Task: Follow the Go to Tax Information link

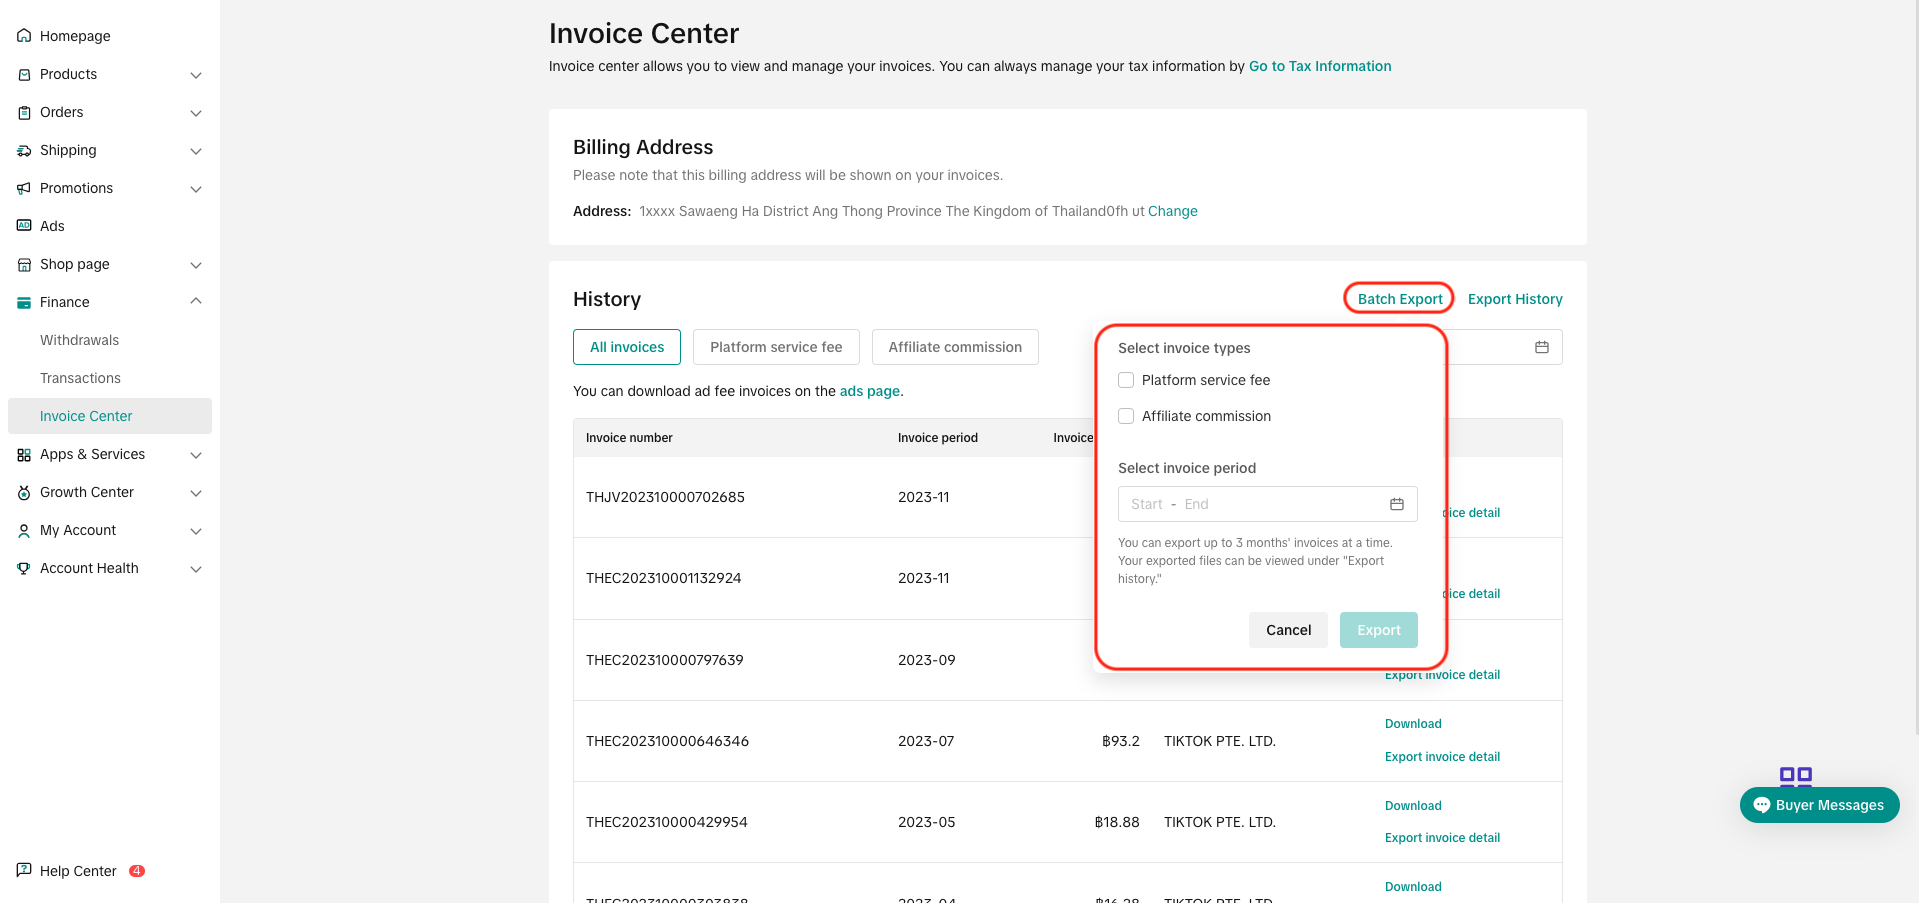Action: [1319, 66]
